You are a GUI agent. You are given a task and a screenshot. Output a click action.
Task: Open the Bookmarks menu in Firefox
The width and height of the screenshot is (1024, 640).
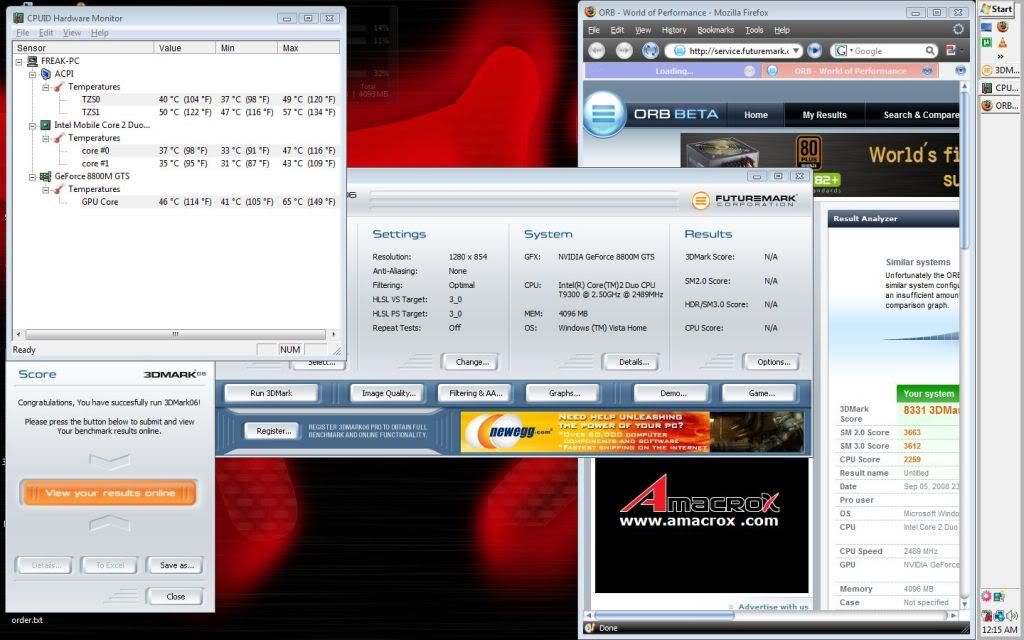(715, 30)
